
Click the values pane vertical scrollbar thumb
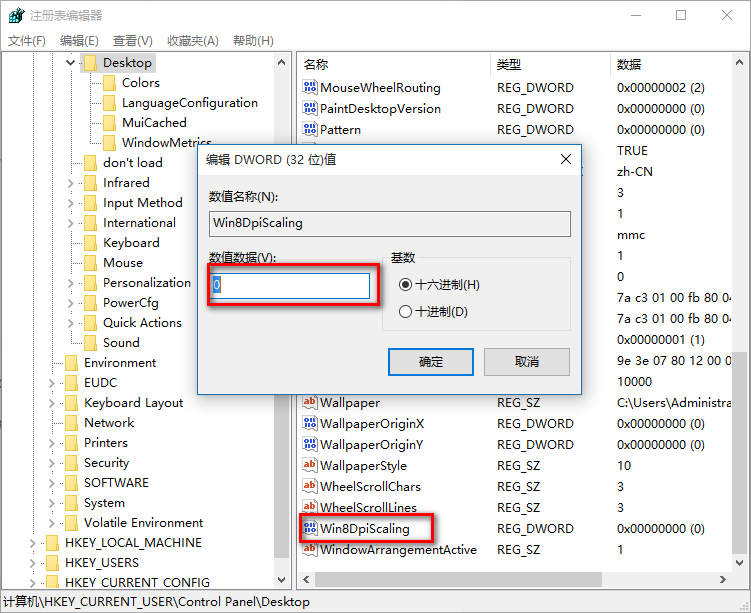click(740, 453)
